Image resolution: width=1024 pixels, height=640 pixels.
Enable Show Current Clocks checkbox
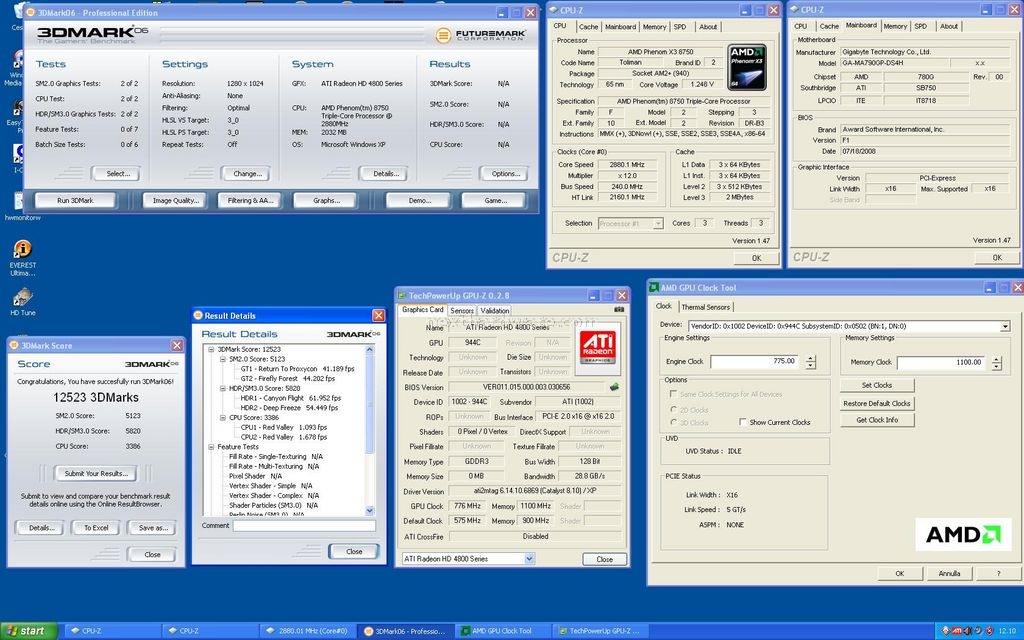coord(743,422)
